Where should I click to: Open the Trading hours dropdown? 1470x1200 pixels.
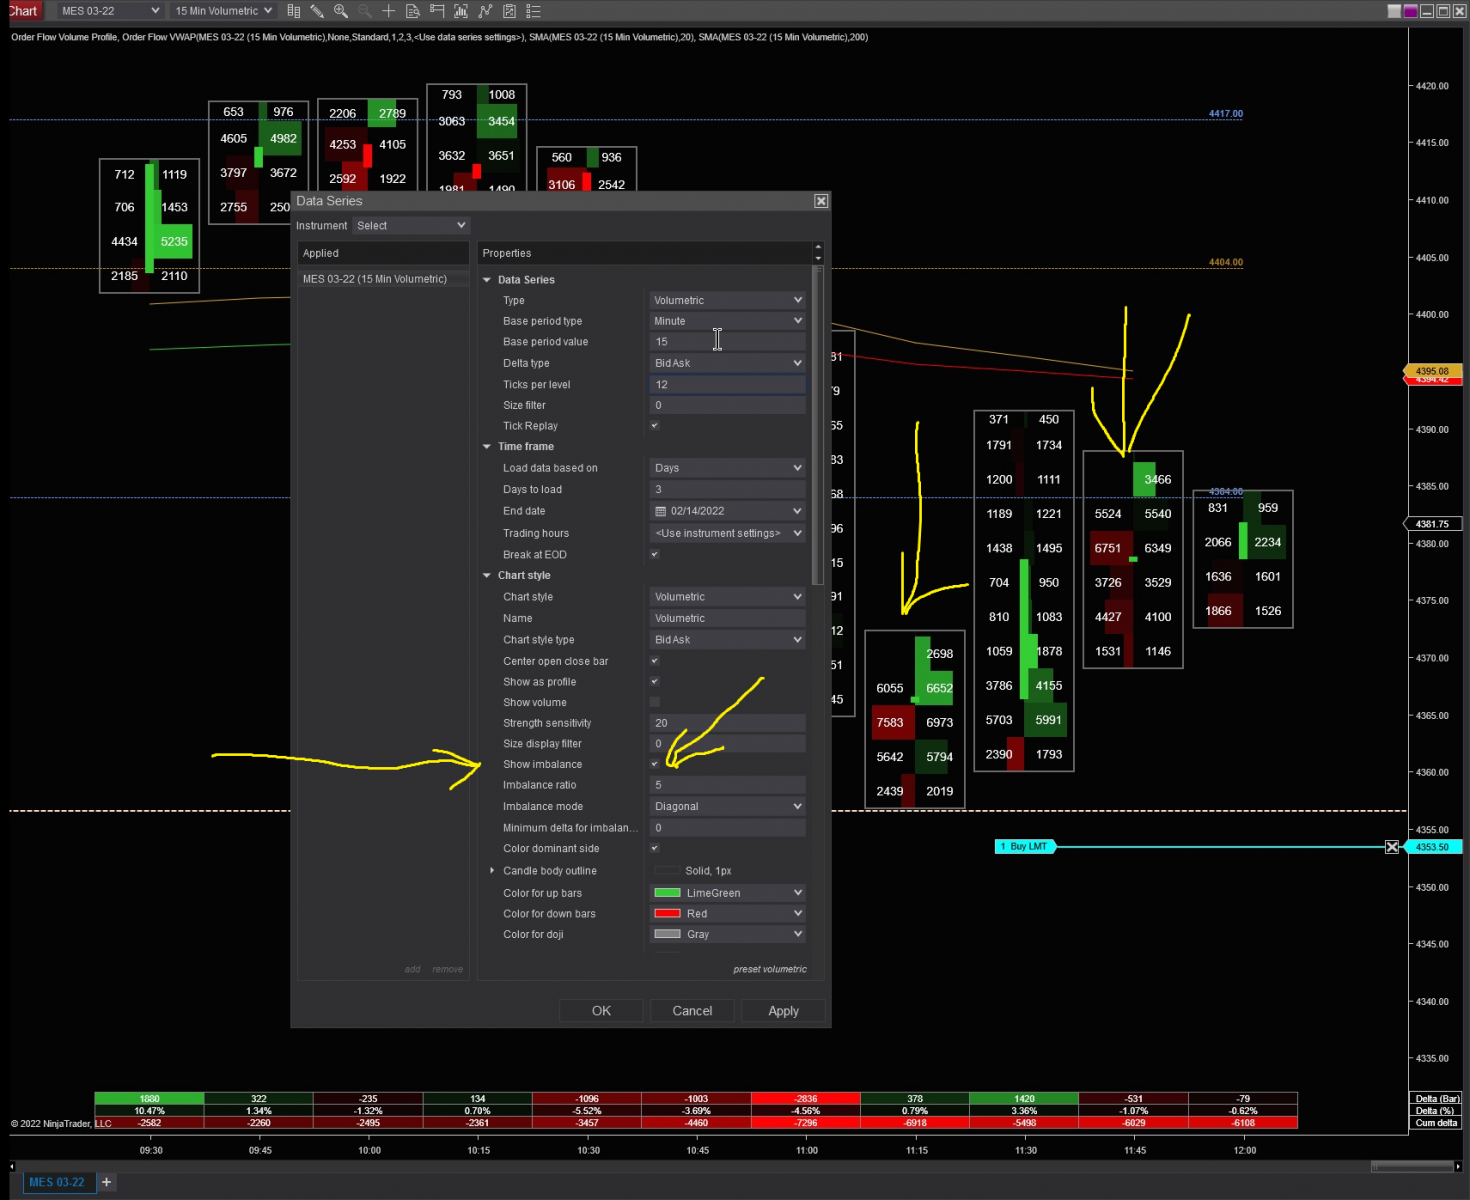tap(727, 533)
